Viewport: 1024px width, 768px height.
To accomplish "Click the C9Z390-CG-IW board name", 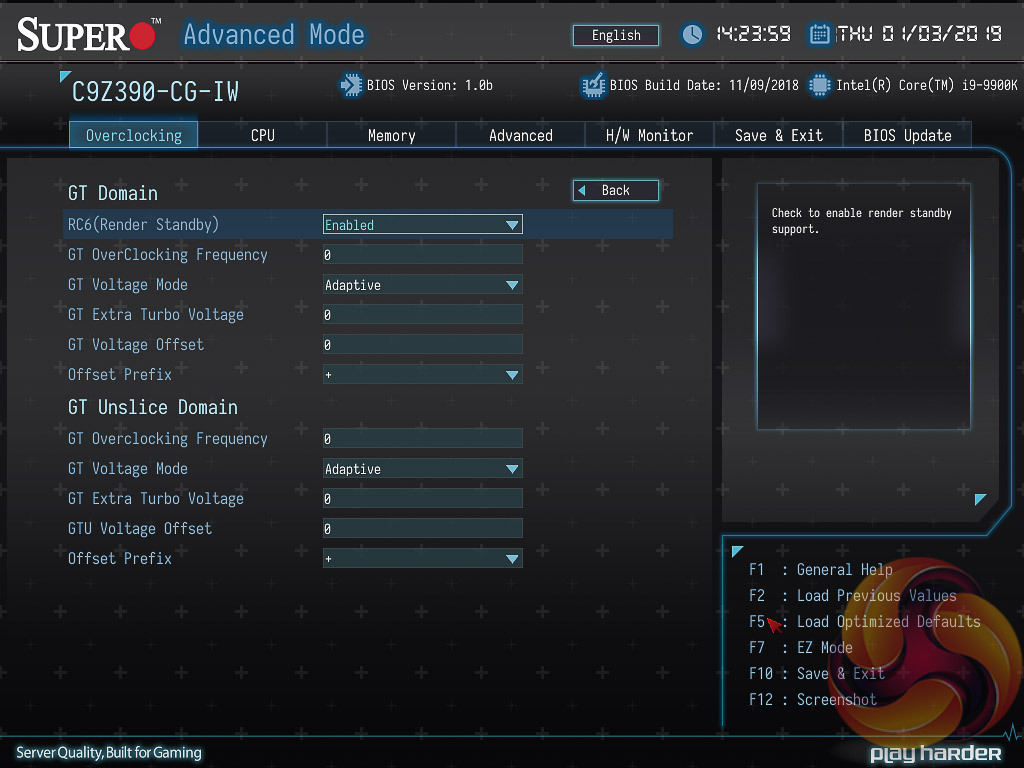I will tap(155, 91).
